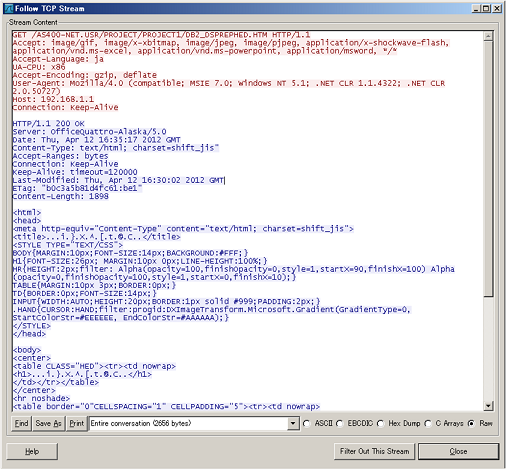Open the Entire conversation dropdown arrow
The image size is (506, 470).
pos(292,423)
